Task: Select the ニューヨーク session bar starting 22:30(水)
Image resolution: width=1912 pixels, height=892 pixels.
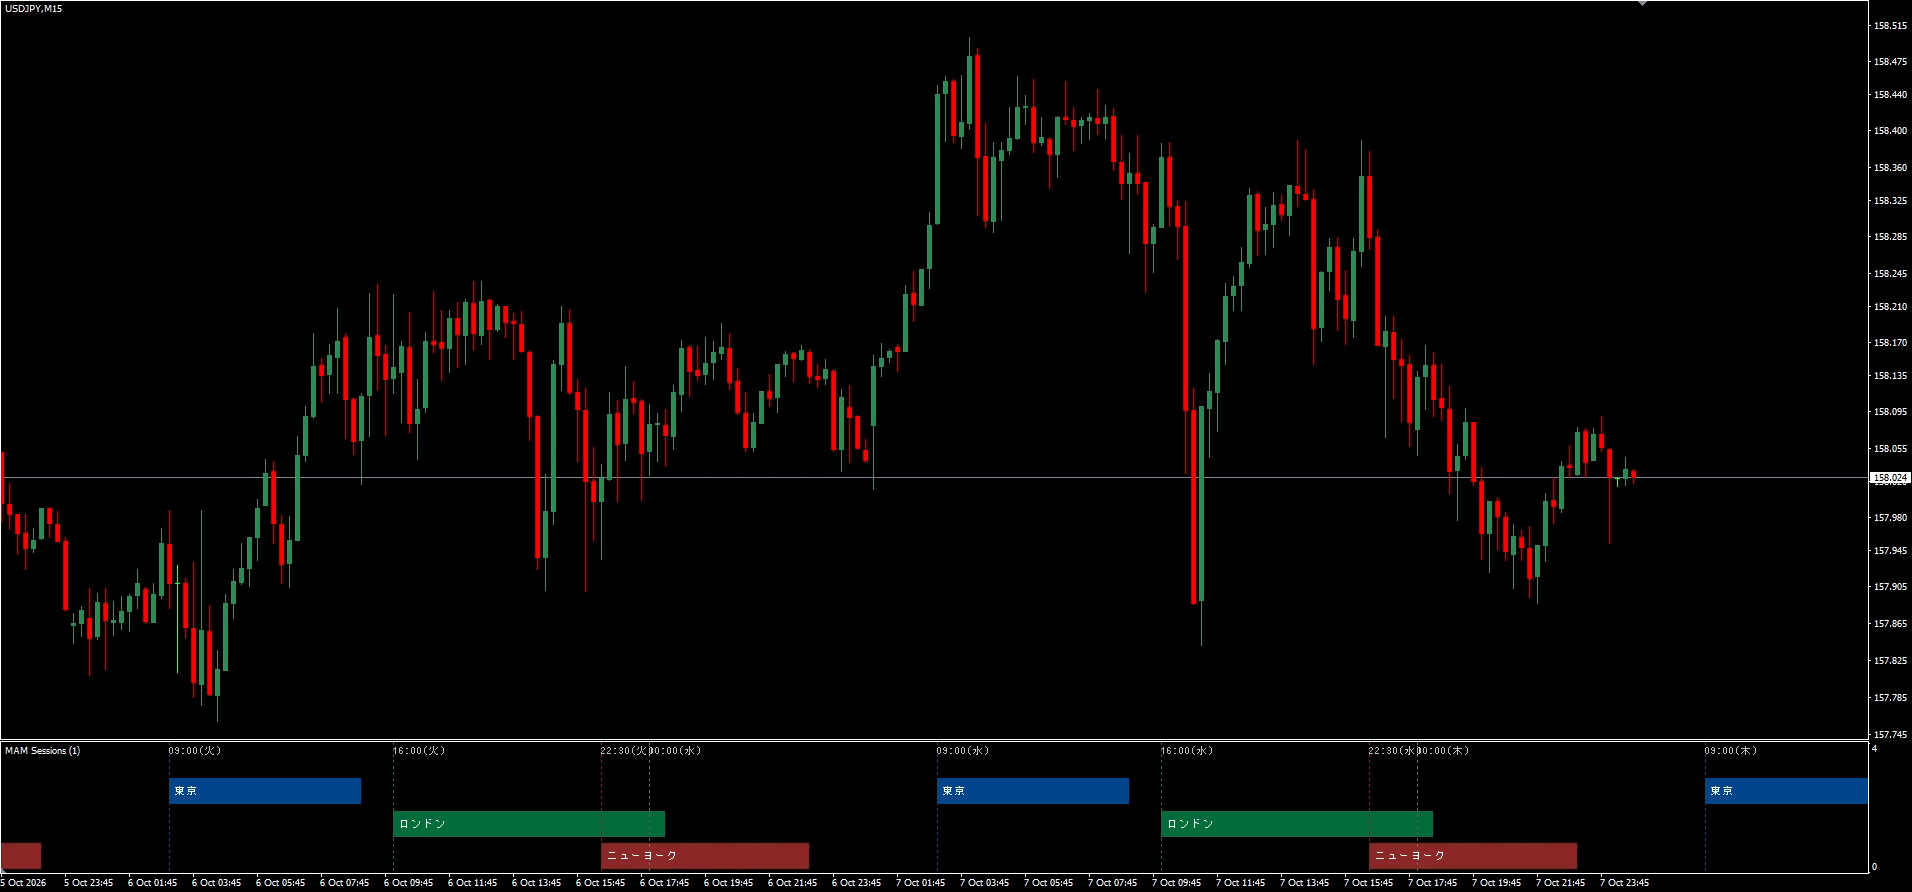Action: (x=1473, y=856)
